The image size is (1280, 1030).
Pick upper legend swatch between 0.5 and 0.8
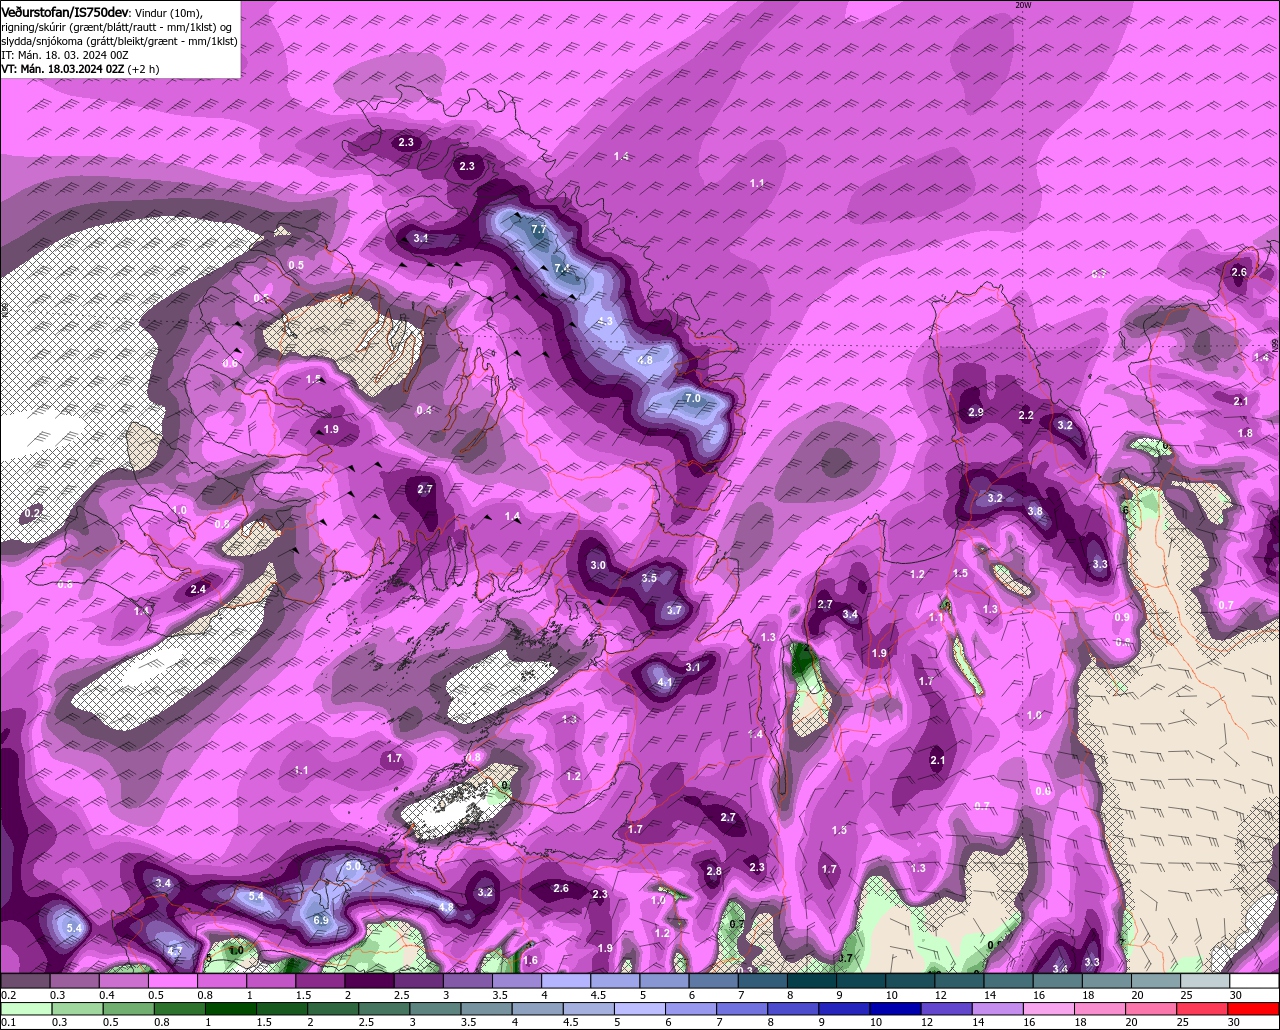172,981
